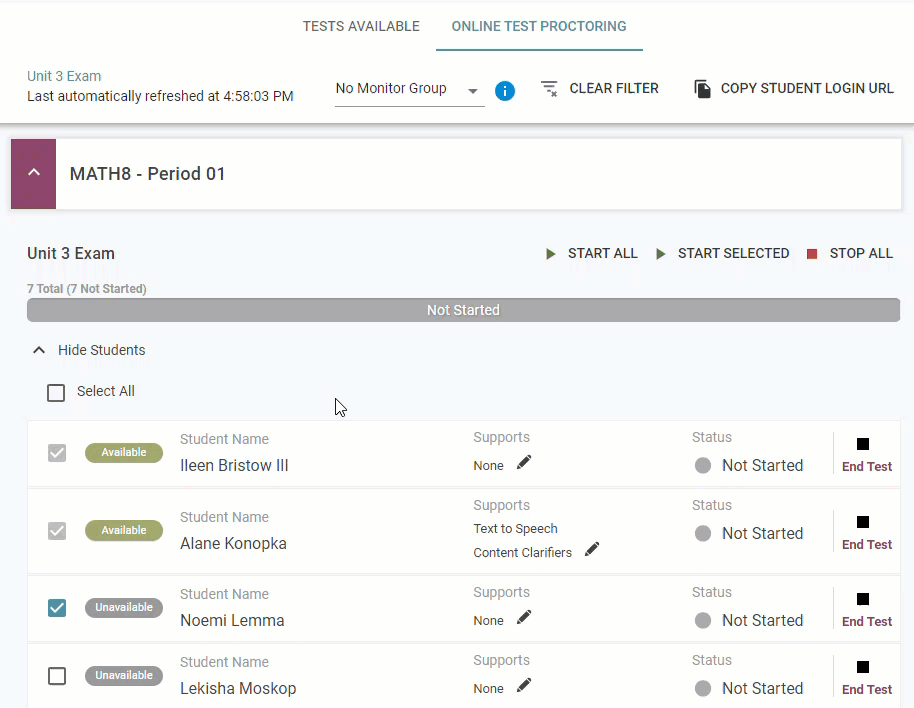End test for Alane Konopka
The height and width of the screenshot is (708, 914).
865,532
